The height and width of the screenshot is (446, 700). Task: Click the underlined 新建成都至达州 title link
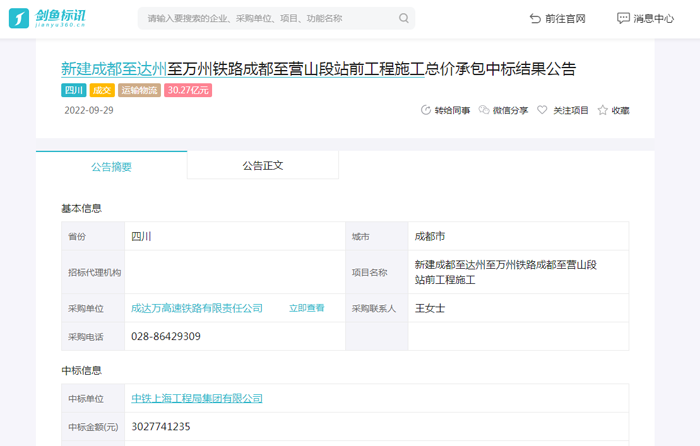click(114, 69)
